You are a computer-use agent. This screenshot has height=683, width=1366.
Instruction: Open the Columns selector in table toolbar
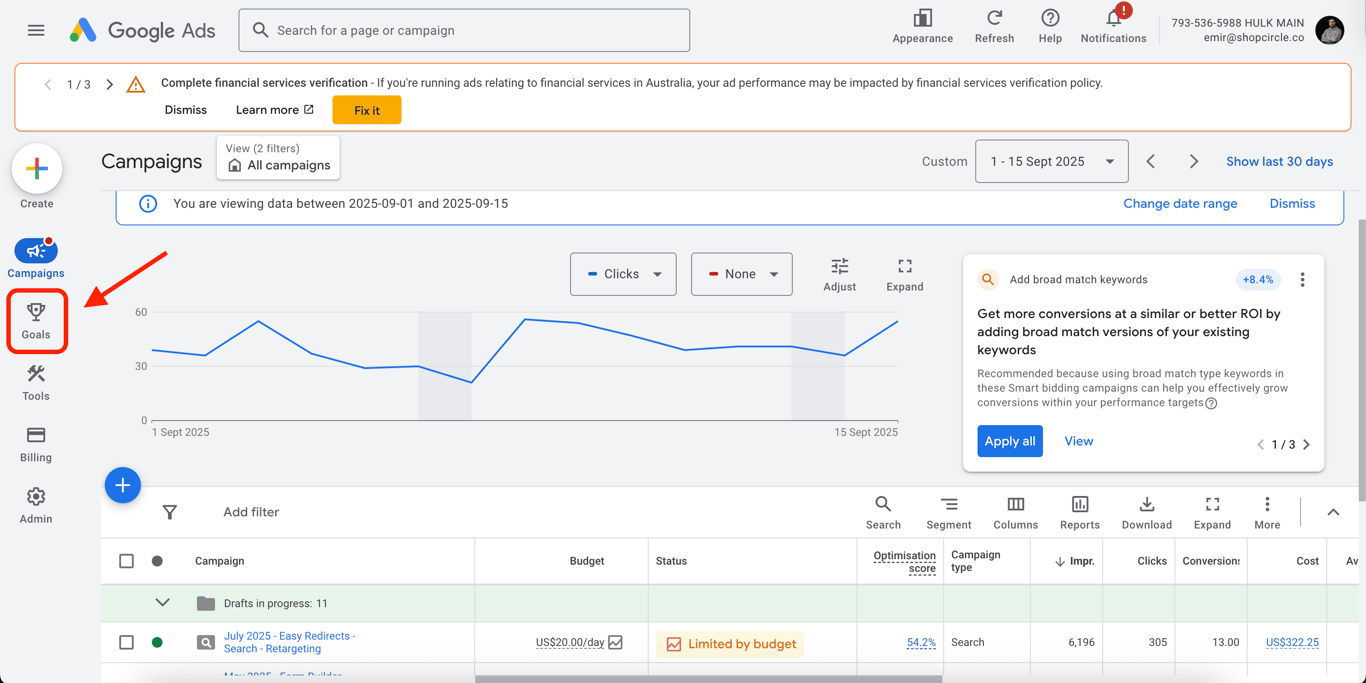click(x=1015, y=512)
